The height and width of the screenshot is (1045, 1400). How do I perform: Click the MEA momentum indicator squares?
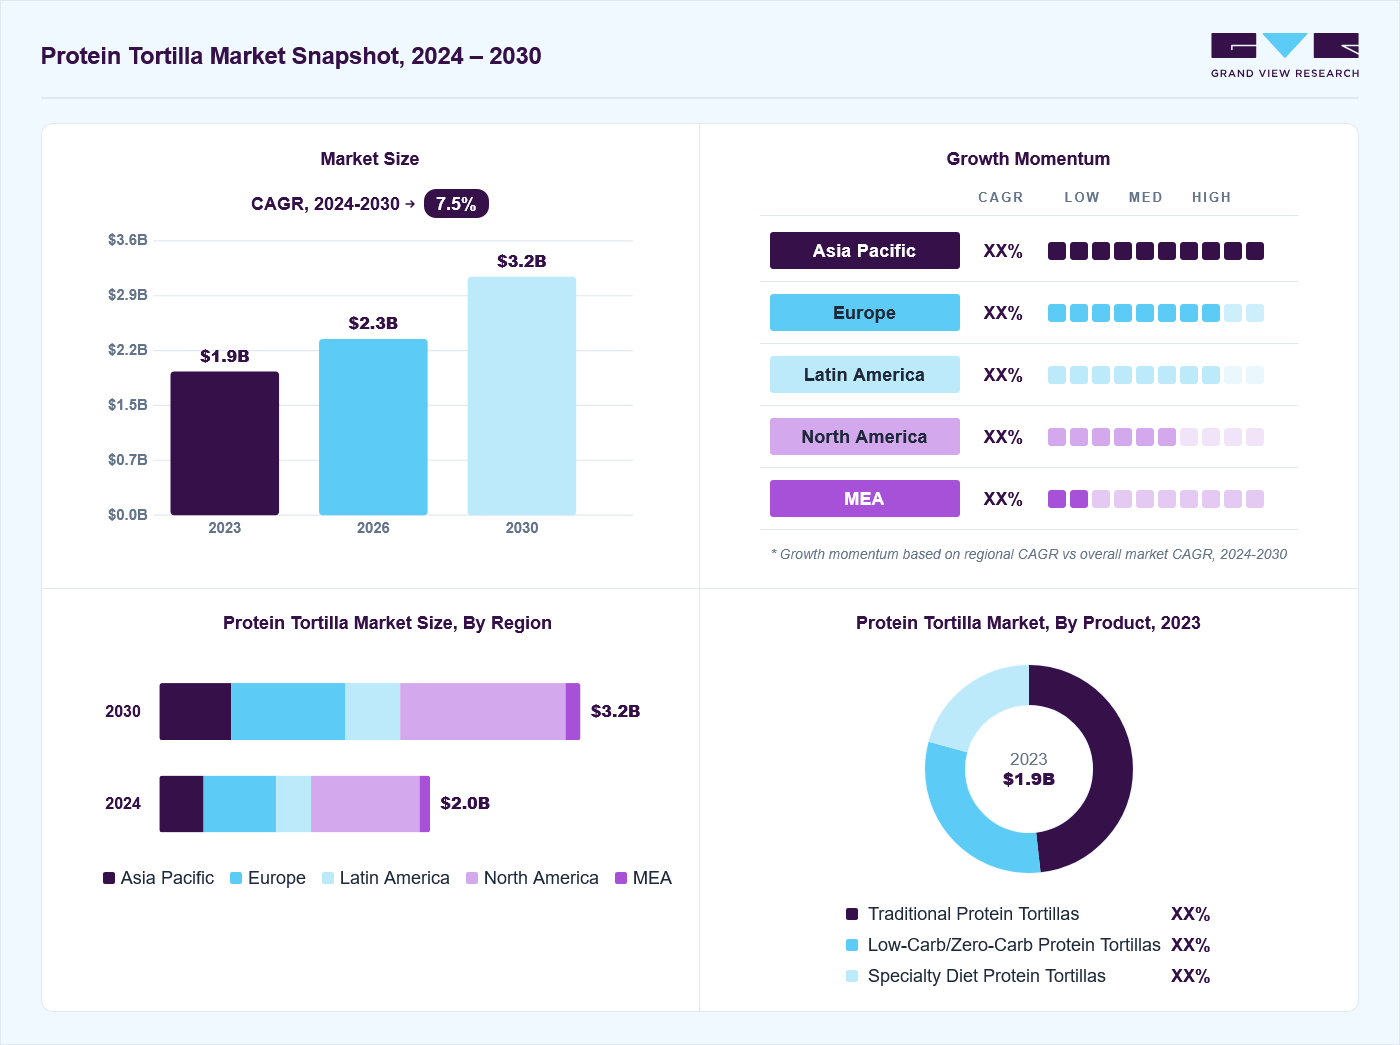(1156, 499)
